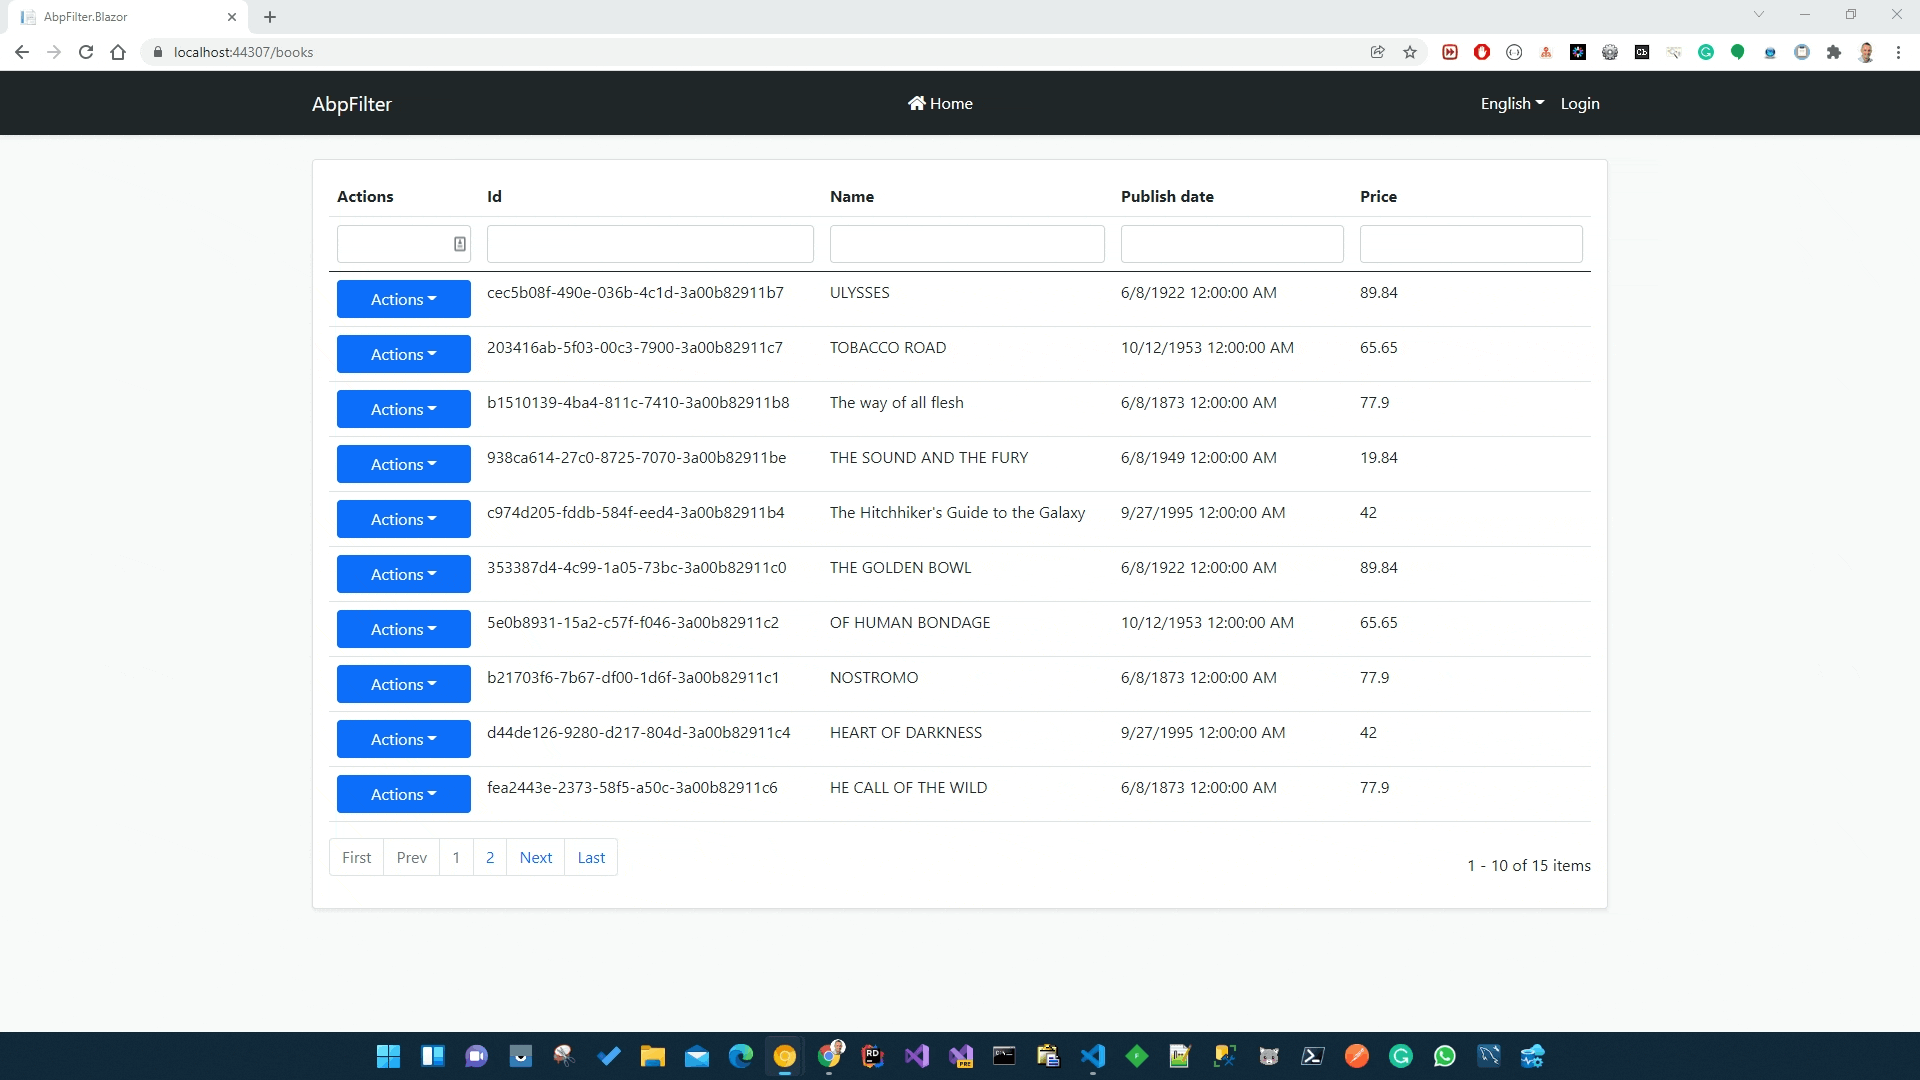Bookmark this page with star icon
Viewport: 1920px width, 1080px height.
(x=1410, y=52)
